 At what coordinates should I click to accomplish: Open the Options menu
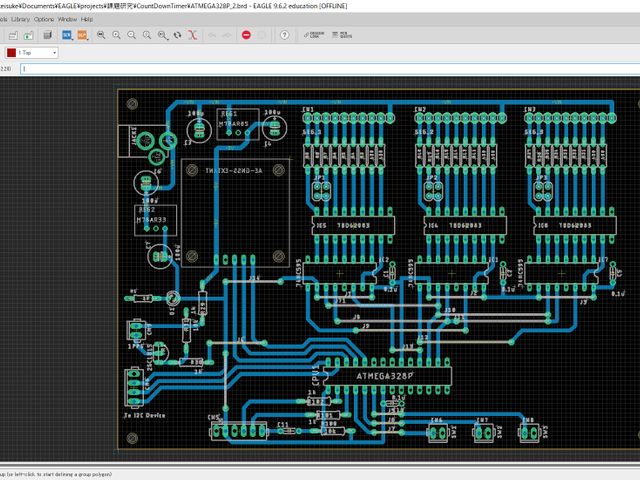[44, 19]
